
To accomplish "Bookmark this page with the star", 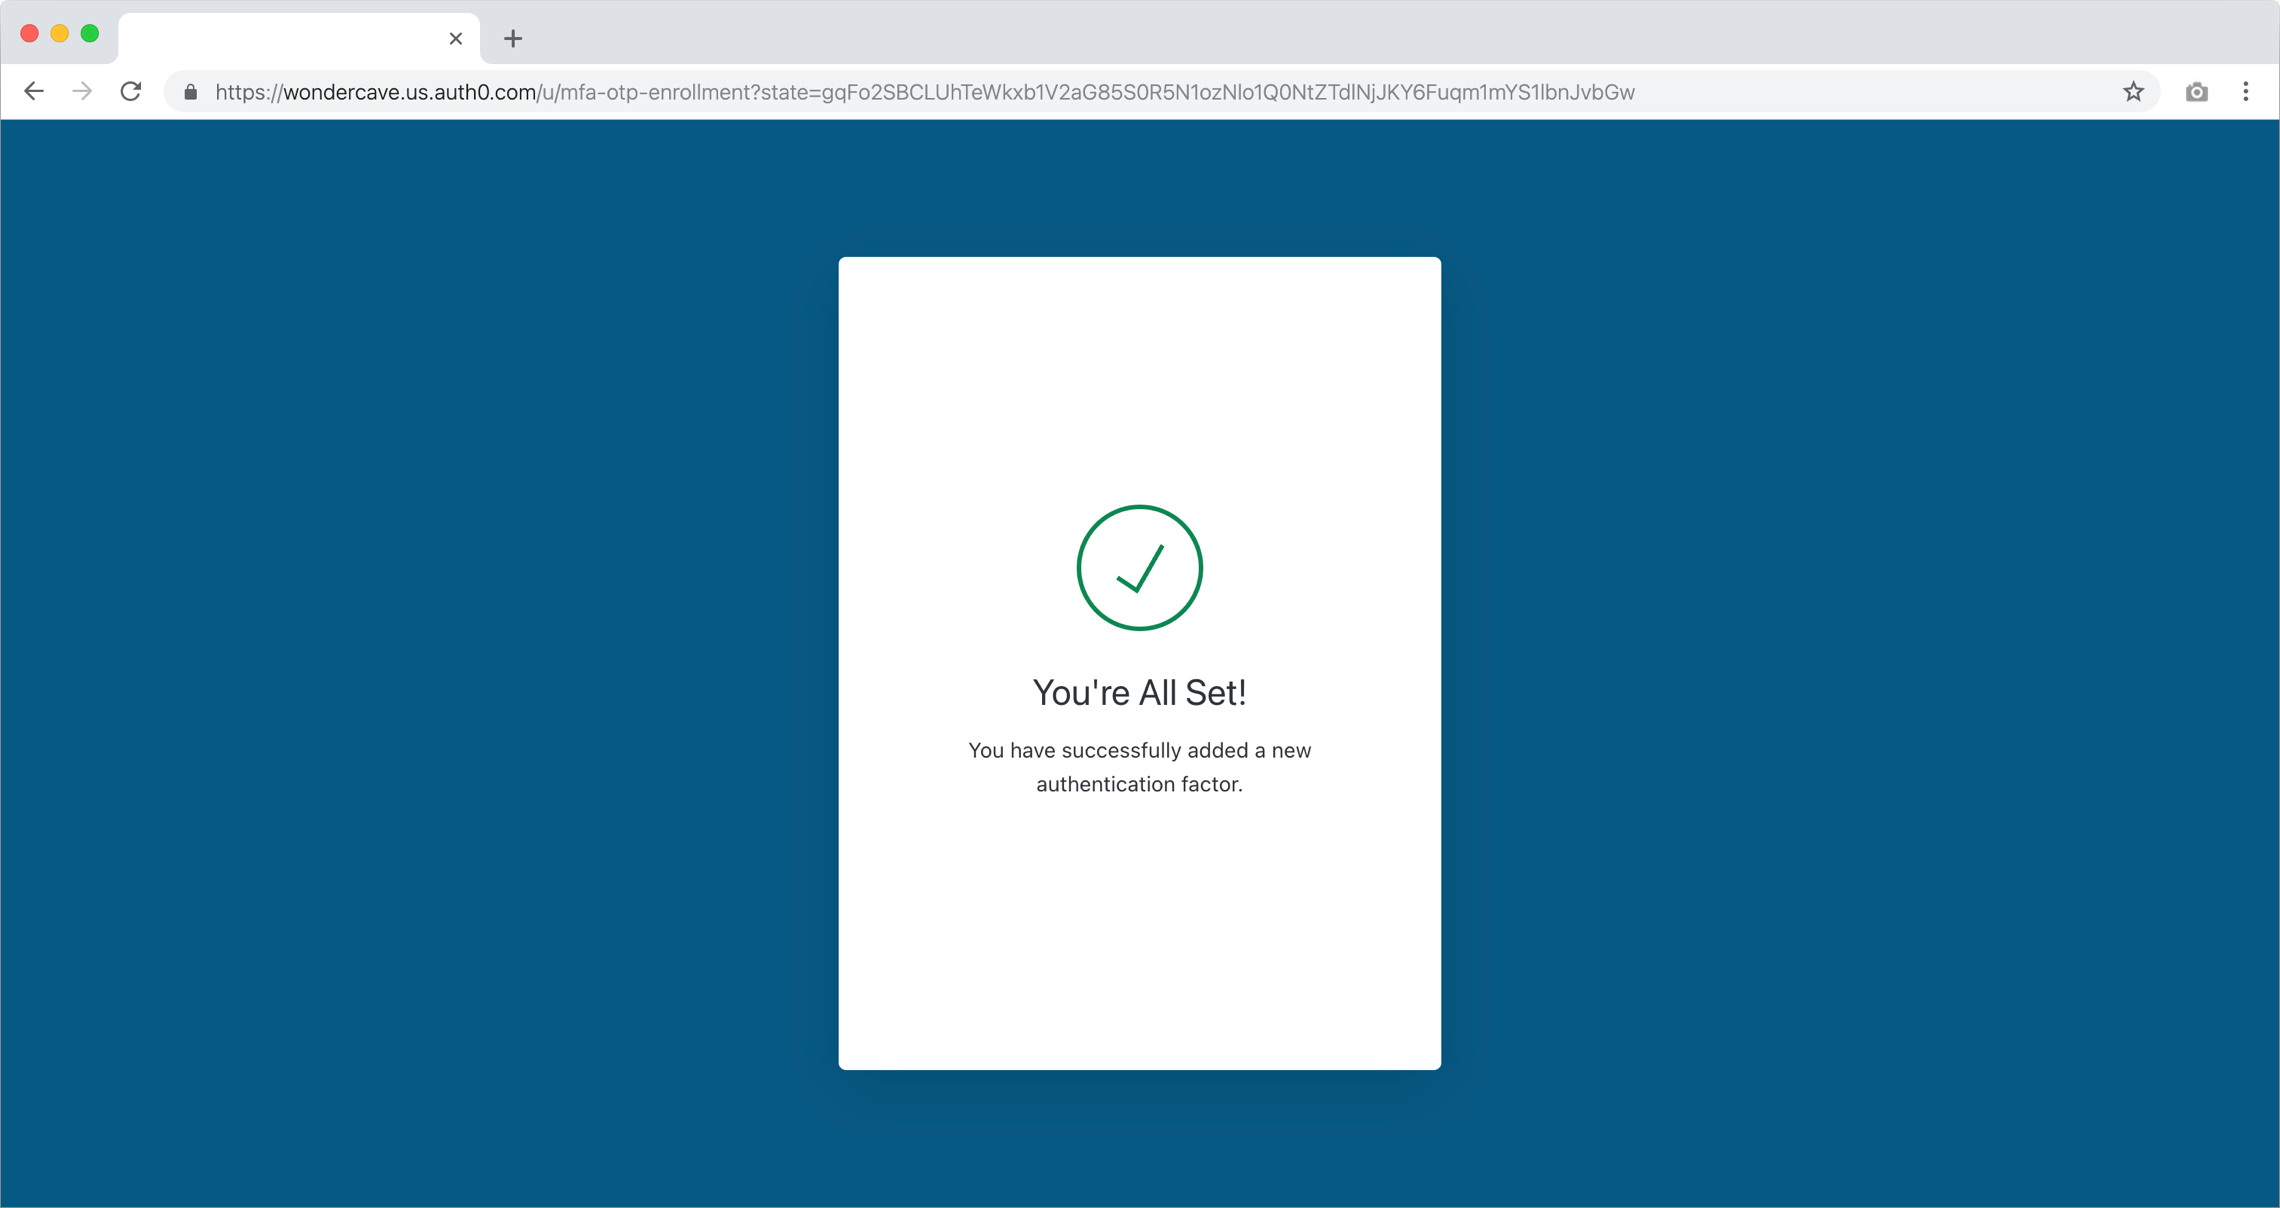I will [x=2133, y=92].
